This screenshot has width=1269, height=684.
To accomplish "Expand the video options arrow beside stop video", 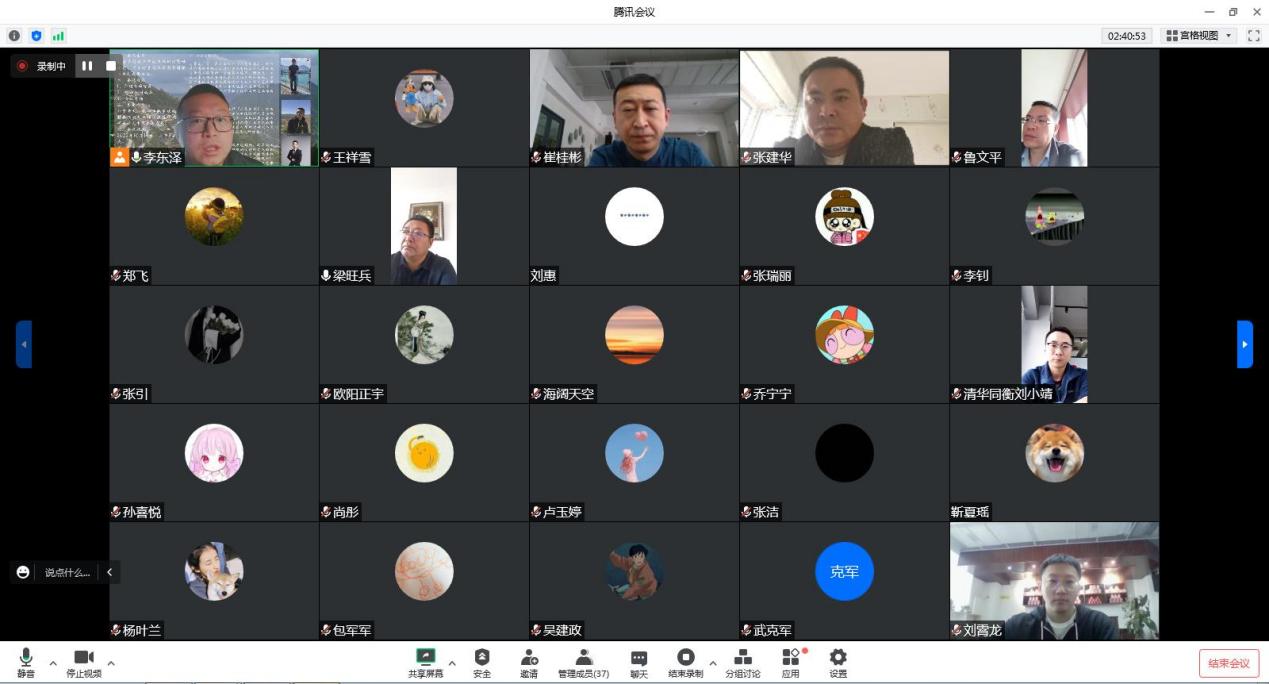I will pos(111,663).
